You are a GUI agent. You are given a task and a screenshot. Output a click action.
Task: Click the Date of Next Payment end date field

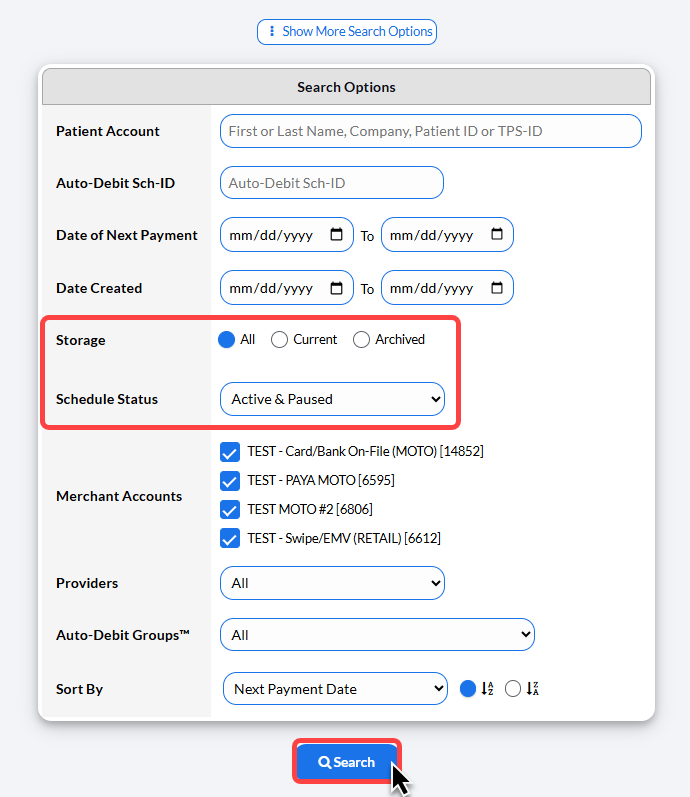pyautogui.click(x=447, y=234)
